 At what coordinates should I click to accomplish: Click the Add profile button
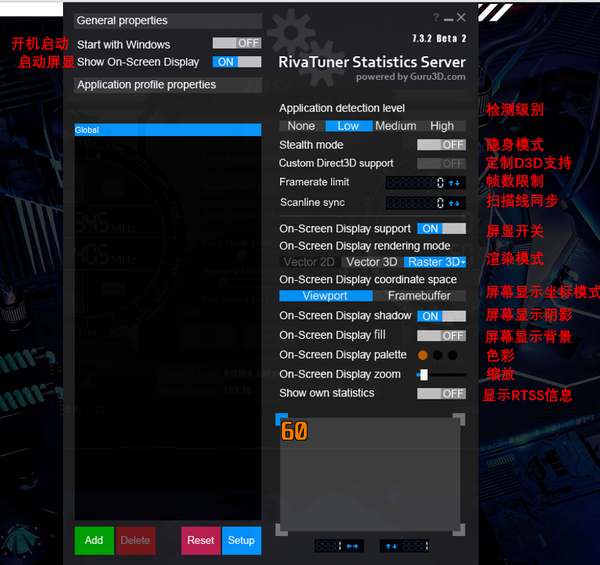pyautogui.click(x=94, y=541)
